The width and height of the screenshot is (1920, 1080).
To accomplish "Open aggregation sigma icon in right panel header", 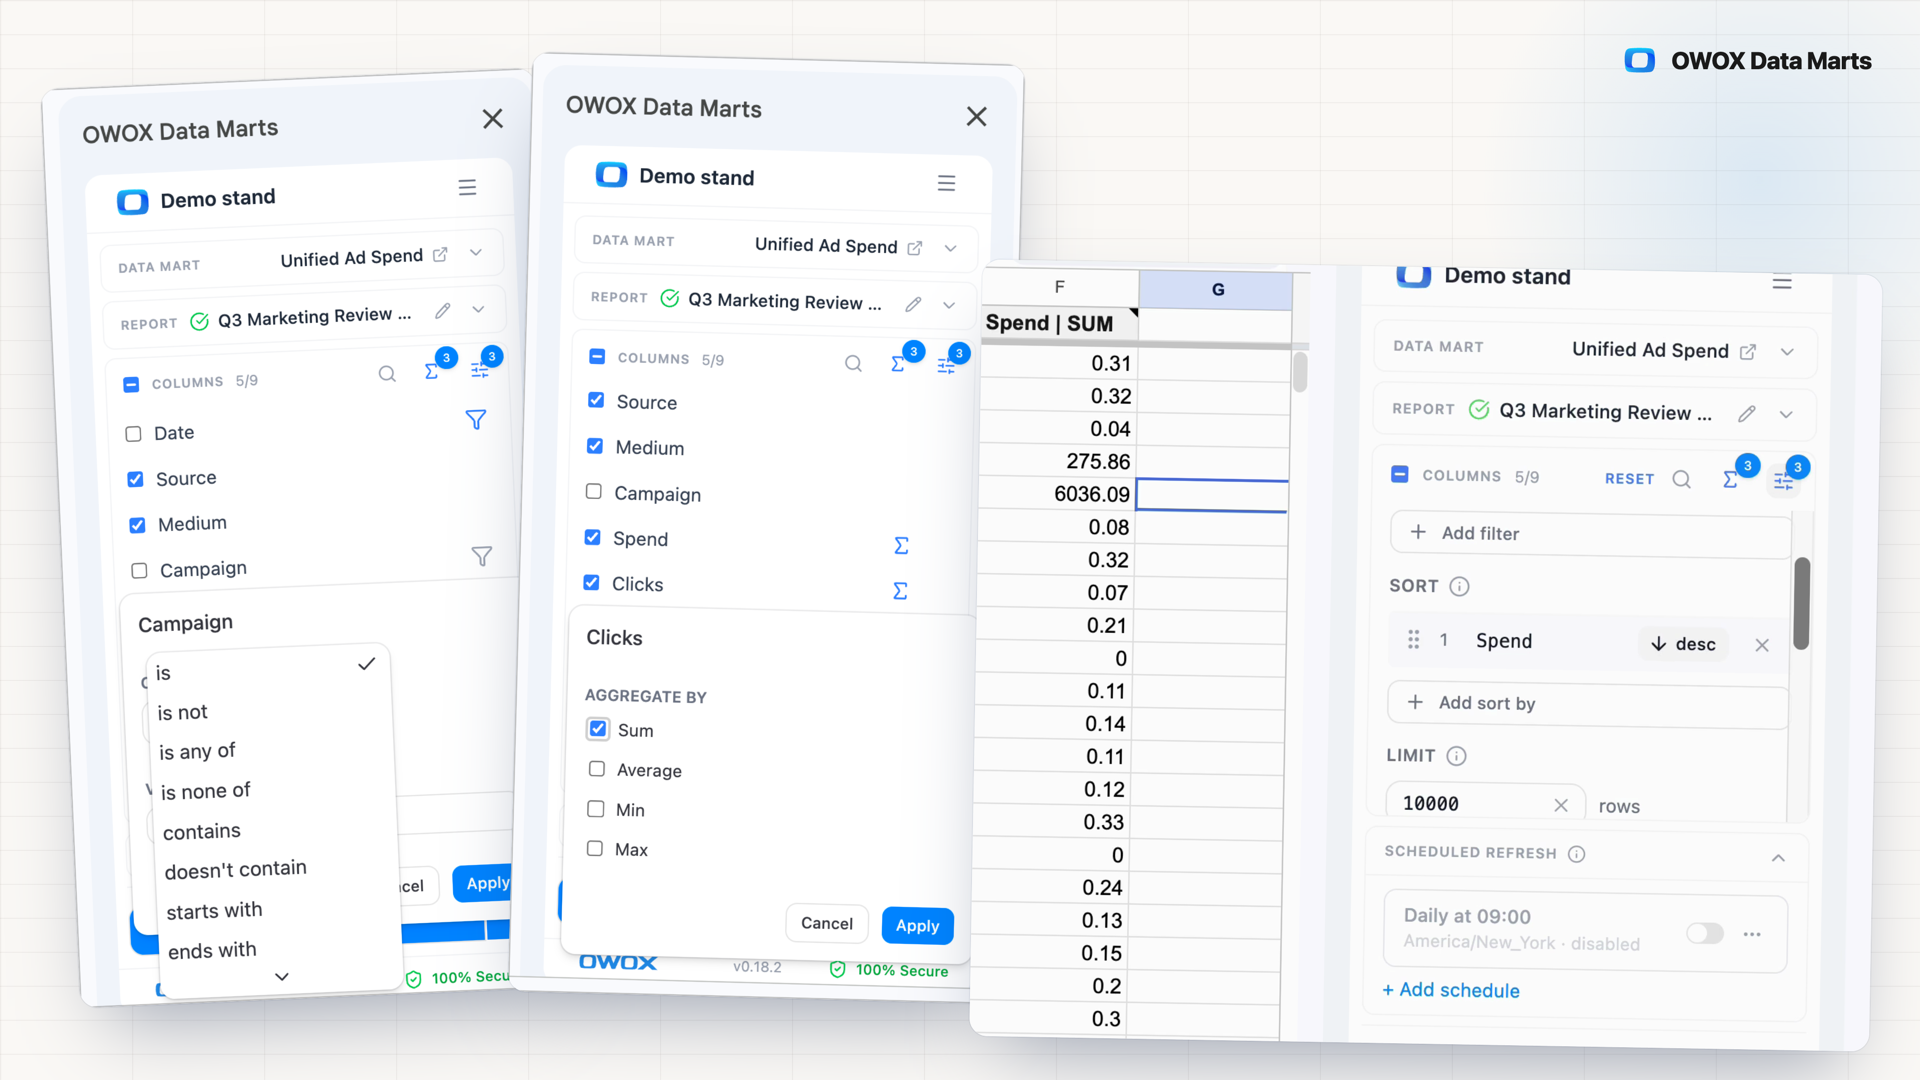I will (1731, 479).
